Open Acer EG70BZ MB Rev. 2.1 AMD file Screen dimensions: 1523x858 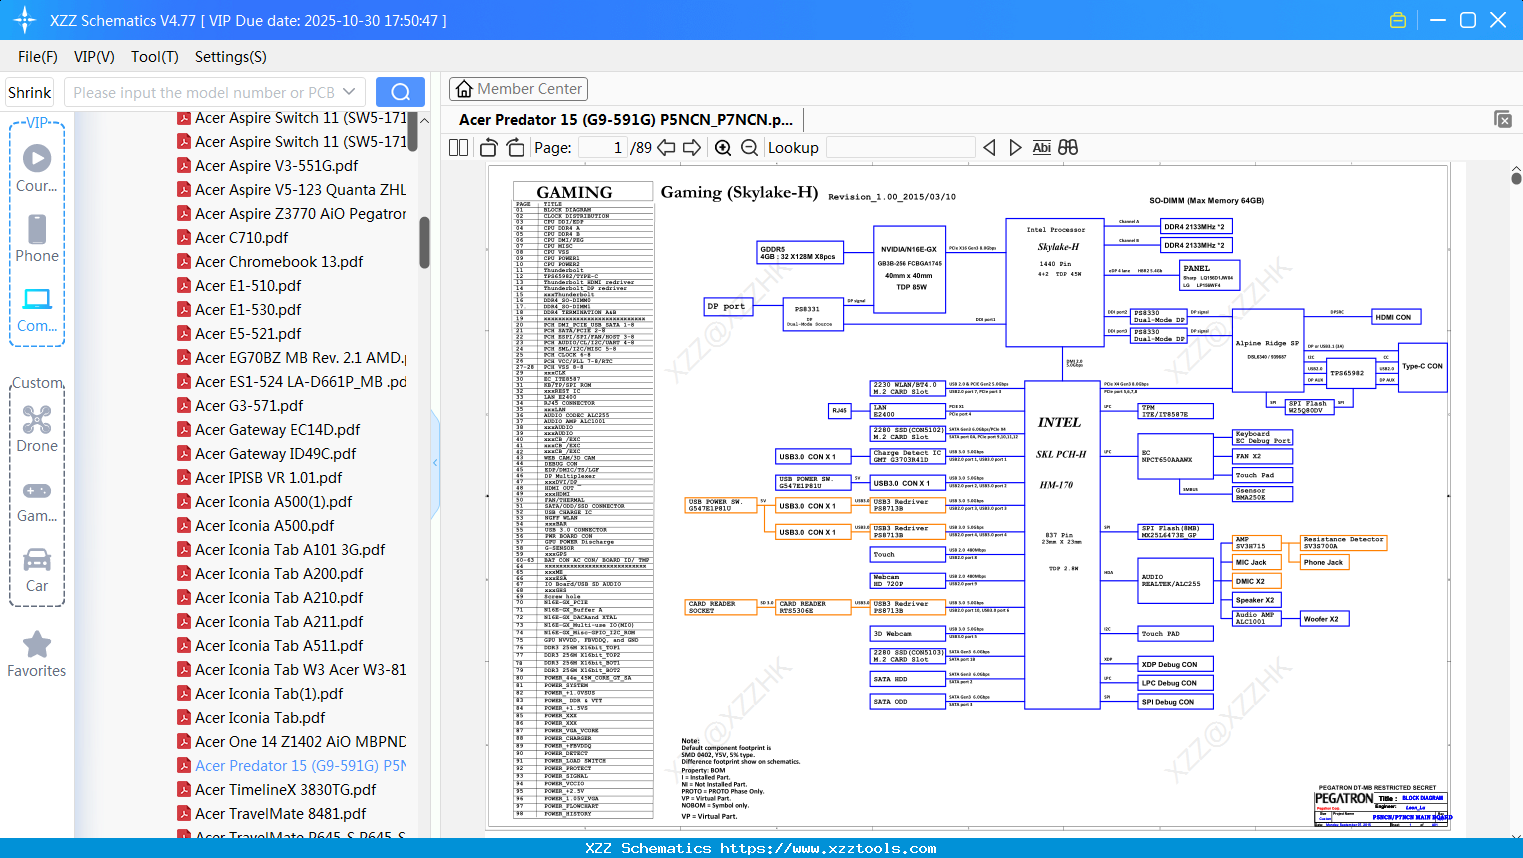point(292,358)
